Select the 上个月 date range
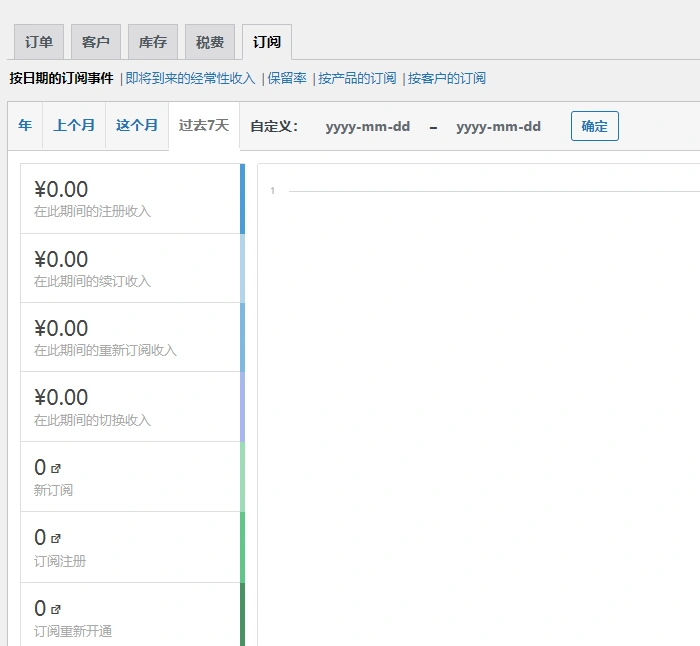The width and height of the screenshot is (700, 646). pos(74,125)
